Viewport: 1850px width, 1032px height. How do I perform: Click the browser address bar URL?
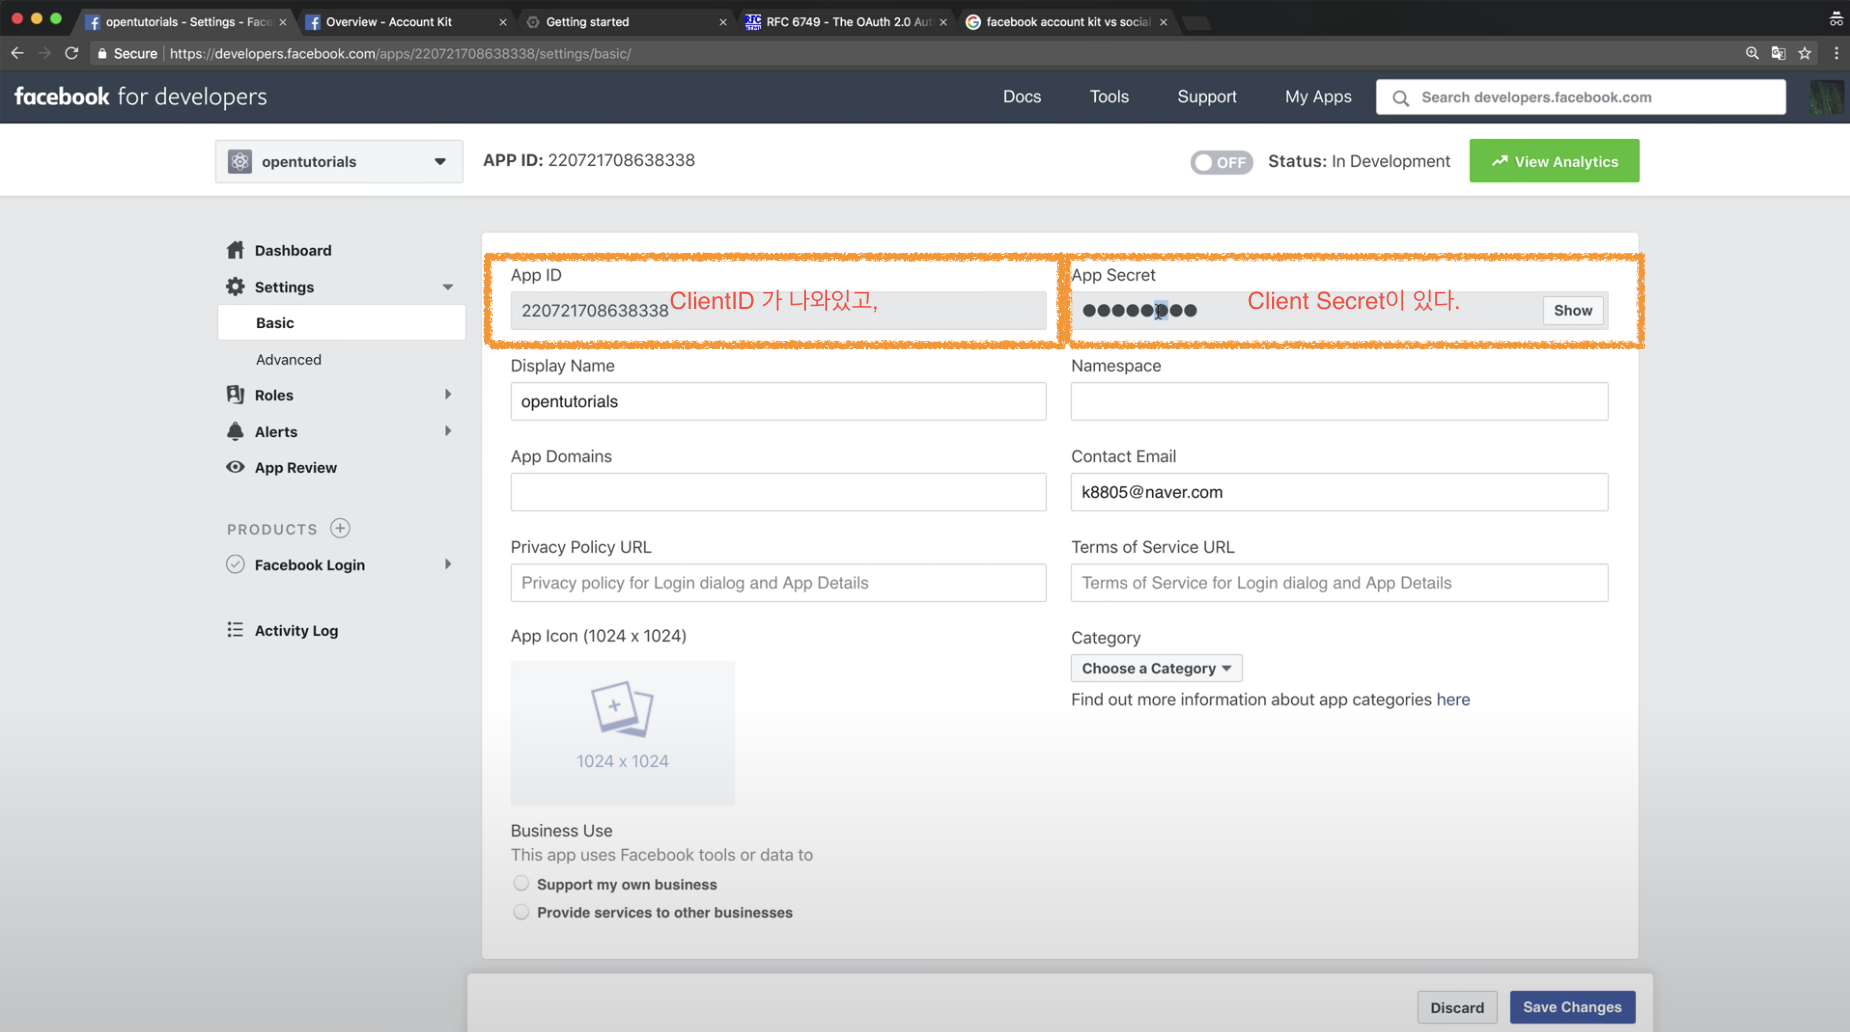click(x=400, y=53)
